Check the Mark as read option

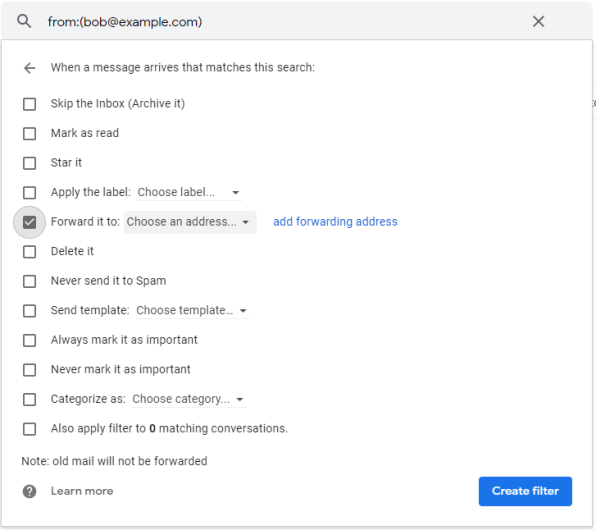coord(29,133)
